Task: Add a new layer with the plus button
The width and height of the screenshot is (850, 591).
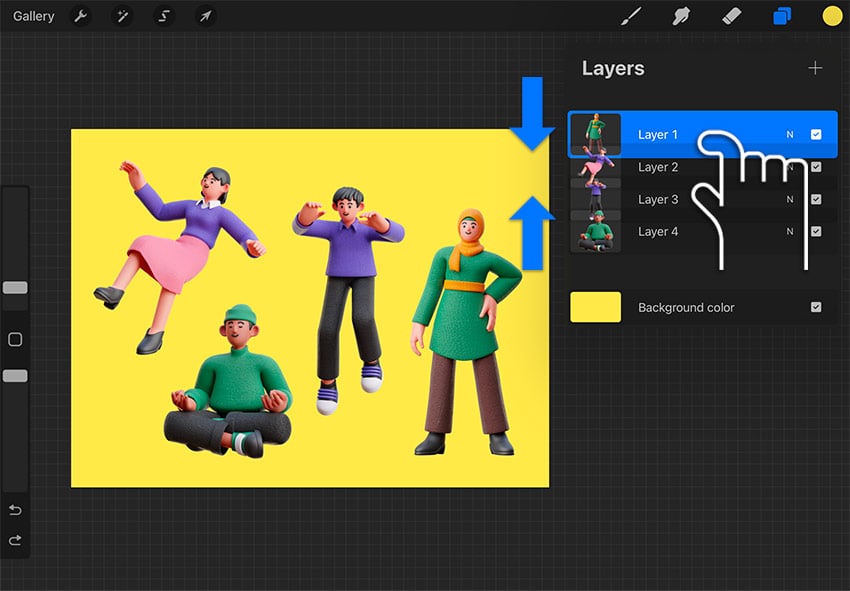Action: tap(816, 68)
